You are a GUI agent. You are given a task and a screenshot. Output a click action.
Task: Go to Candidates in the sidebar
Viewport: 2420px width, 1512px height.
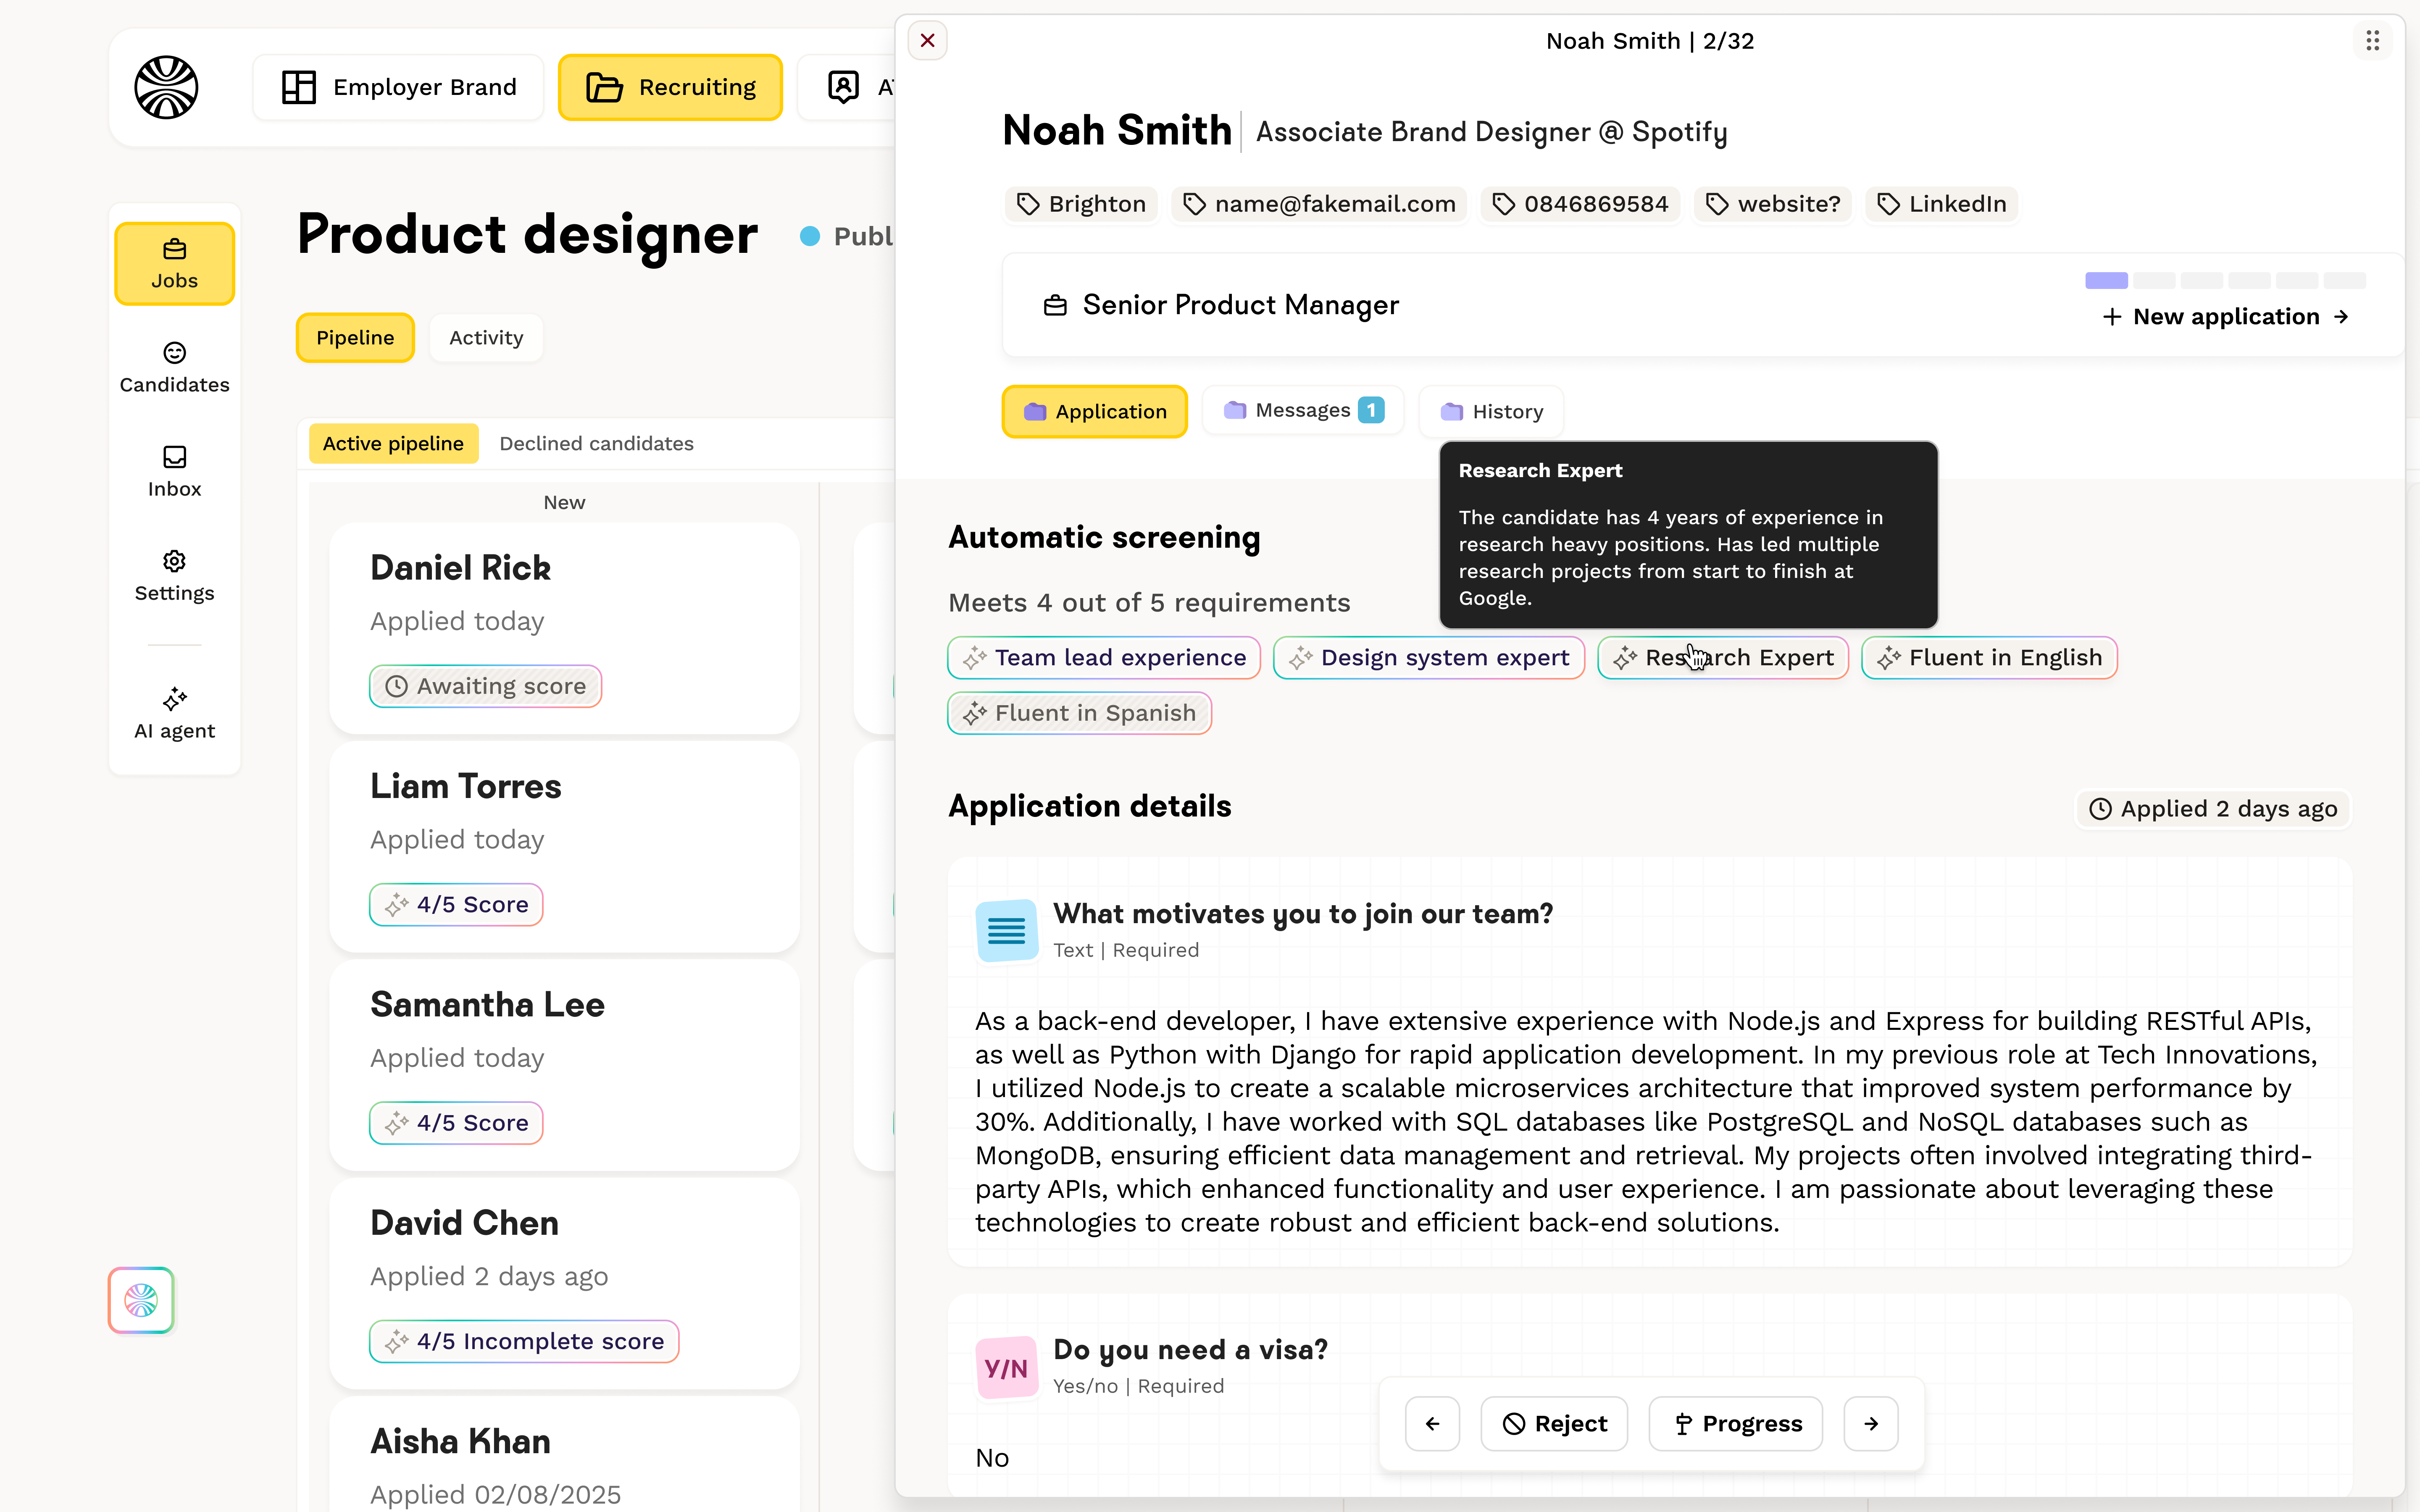click(174, 368)
